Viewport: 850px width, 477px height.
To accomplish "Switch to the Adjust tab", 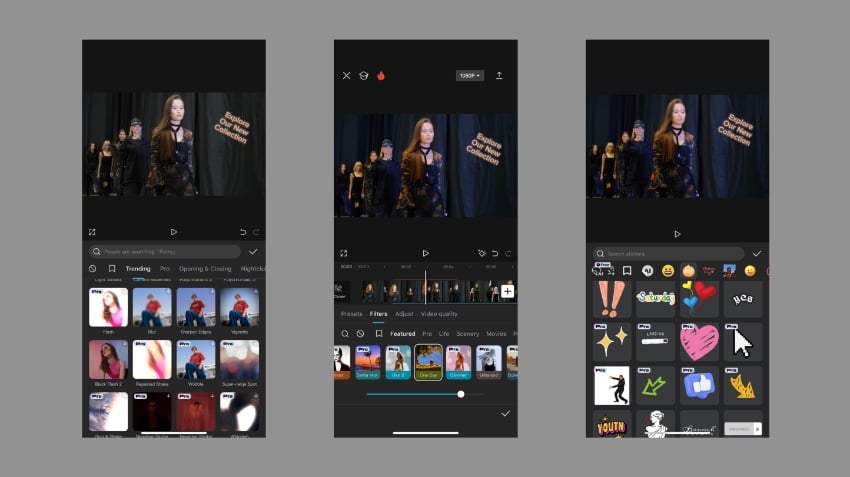I will coord(404,314).
